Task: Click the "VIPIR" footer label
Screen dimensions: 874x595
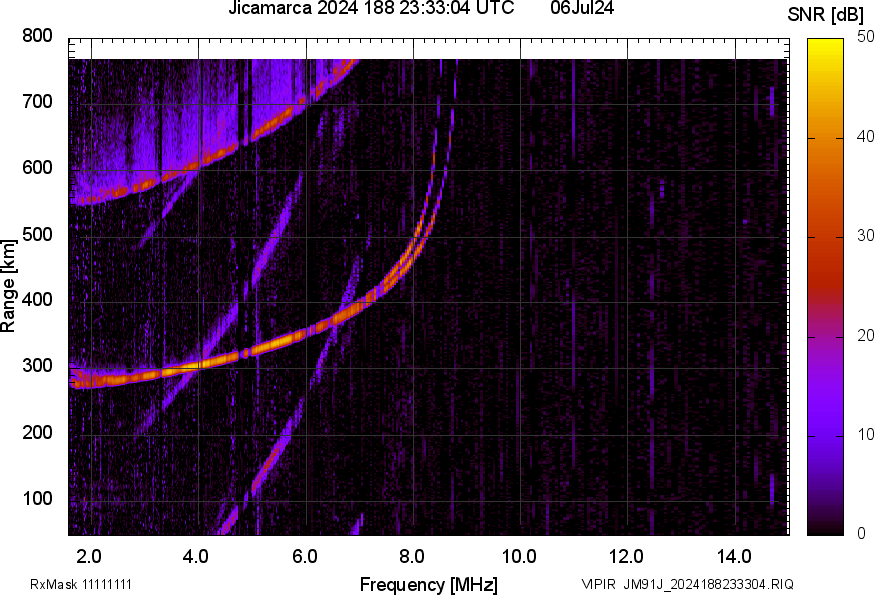Action: (x=599, y=584)
